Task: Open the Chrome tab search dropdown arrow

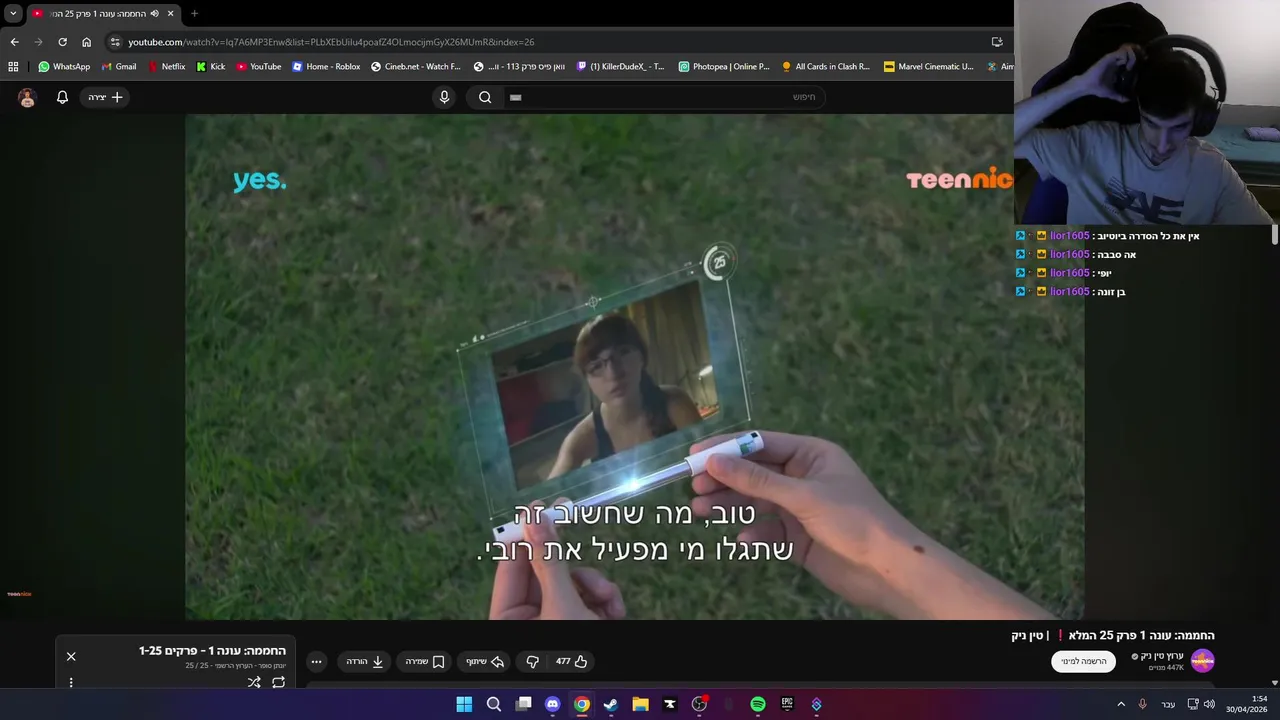Action: point(13,13)
